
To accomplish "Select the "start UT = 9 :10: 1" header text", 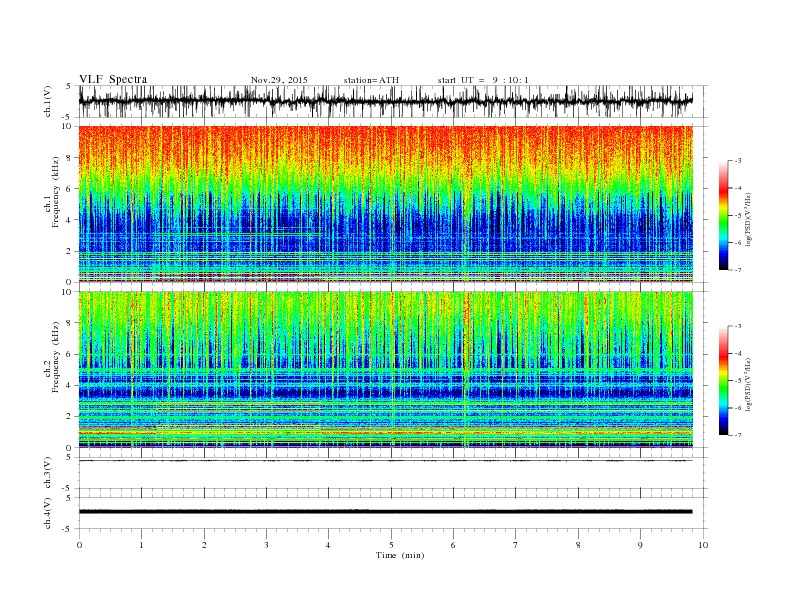I will coord(483,80).
